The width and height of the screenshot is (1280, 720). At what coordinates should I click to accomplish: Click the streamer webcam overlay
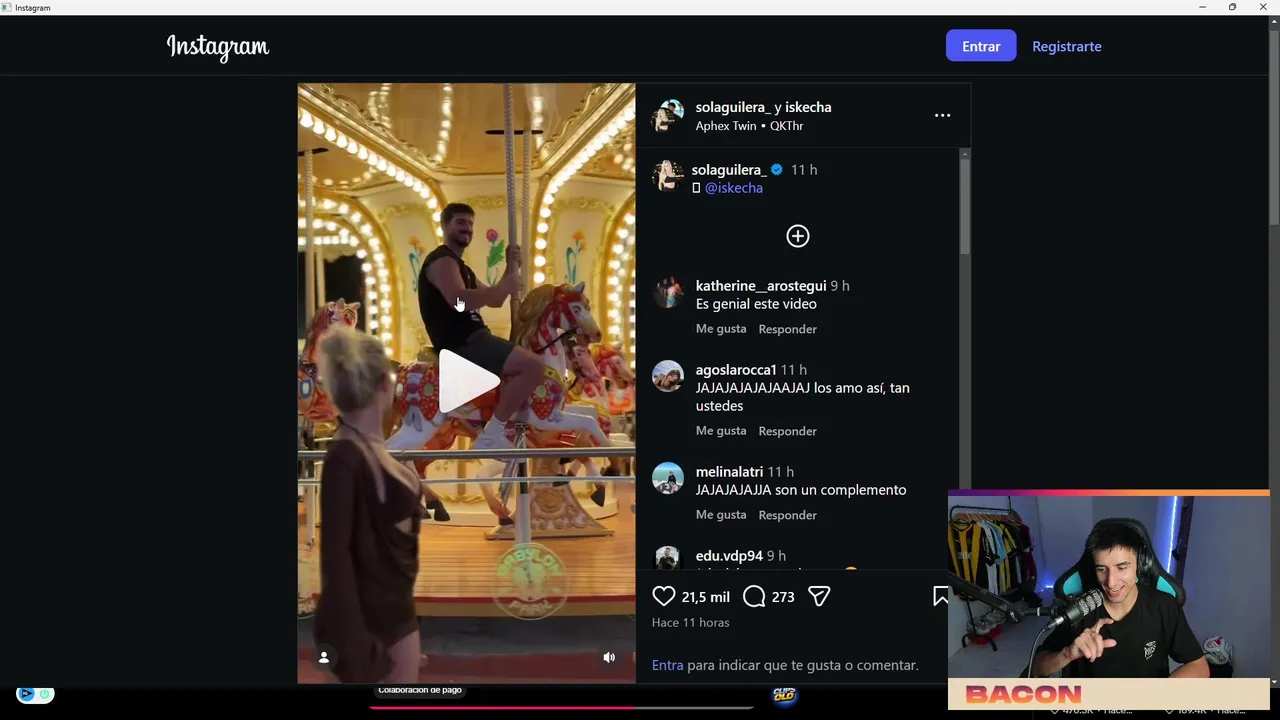click(1108, 600)
